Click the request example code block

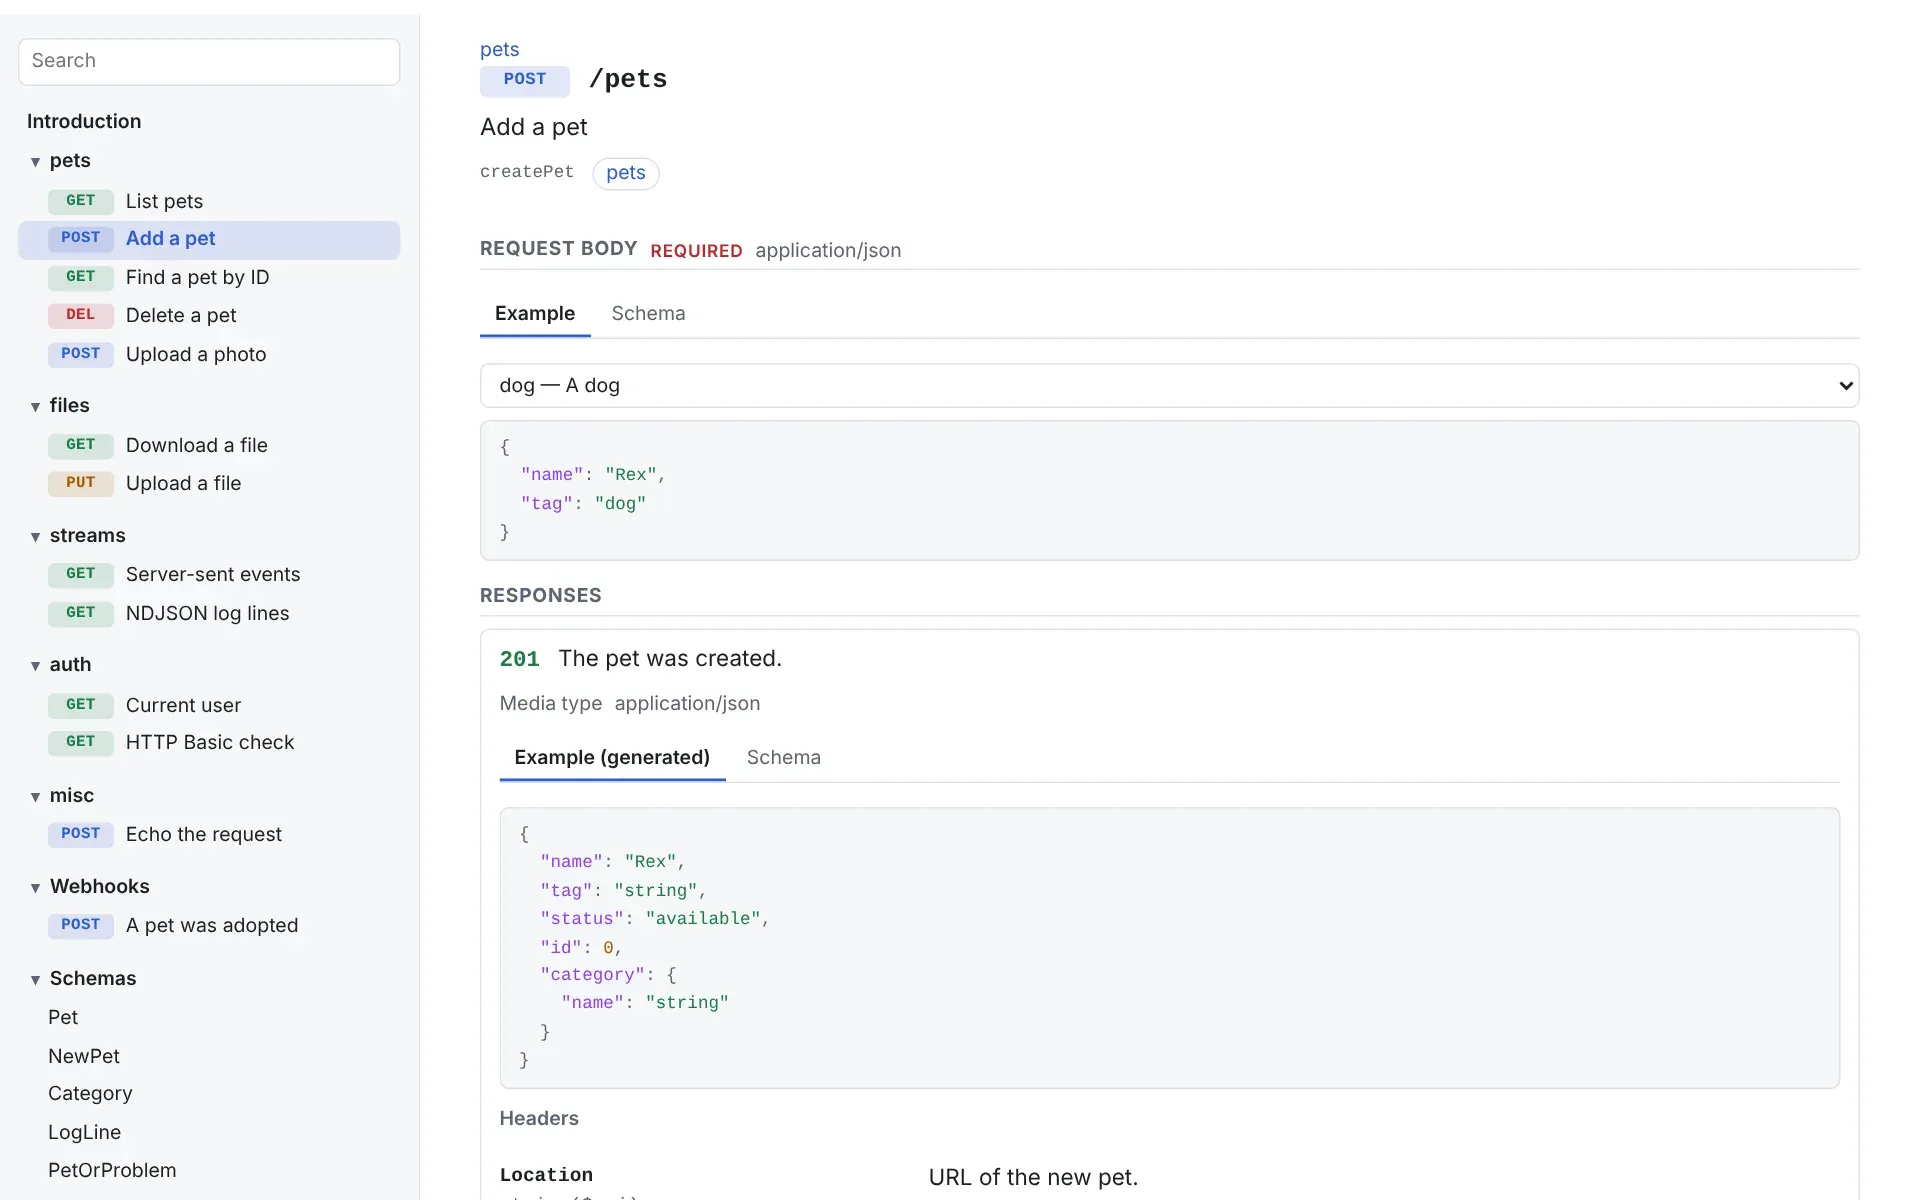tap(1169, 490)
